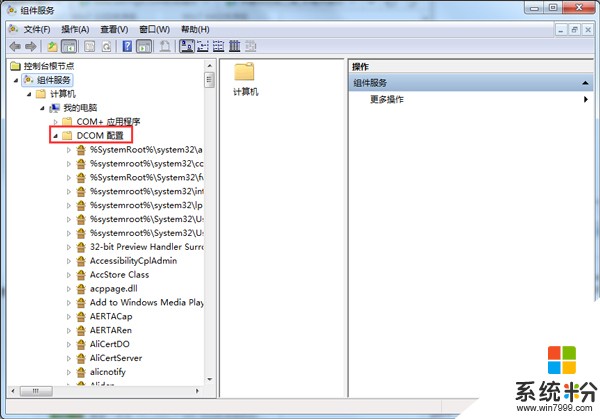Click the Refresh toolbar icon
600x419 pixels.
[106, 47]
